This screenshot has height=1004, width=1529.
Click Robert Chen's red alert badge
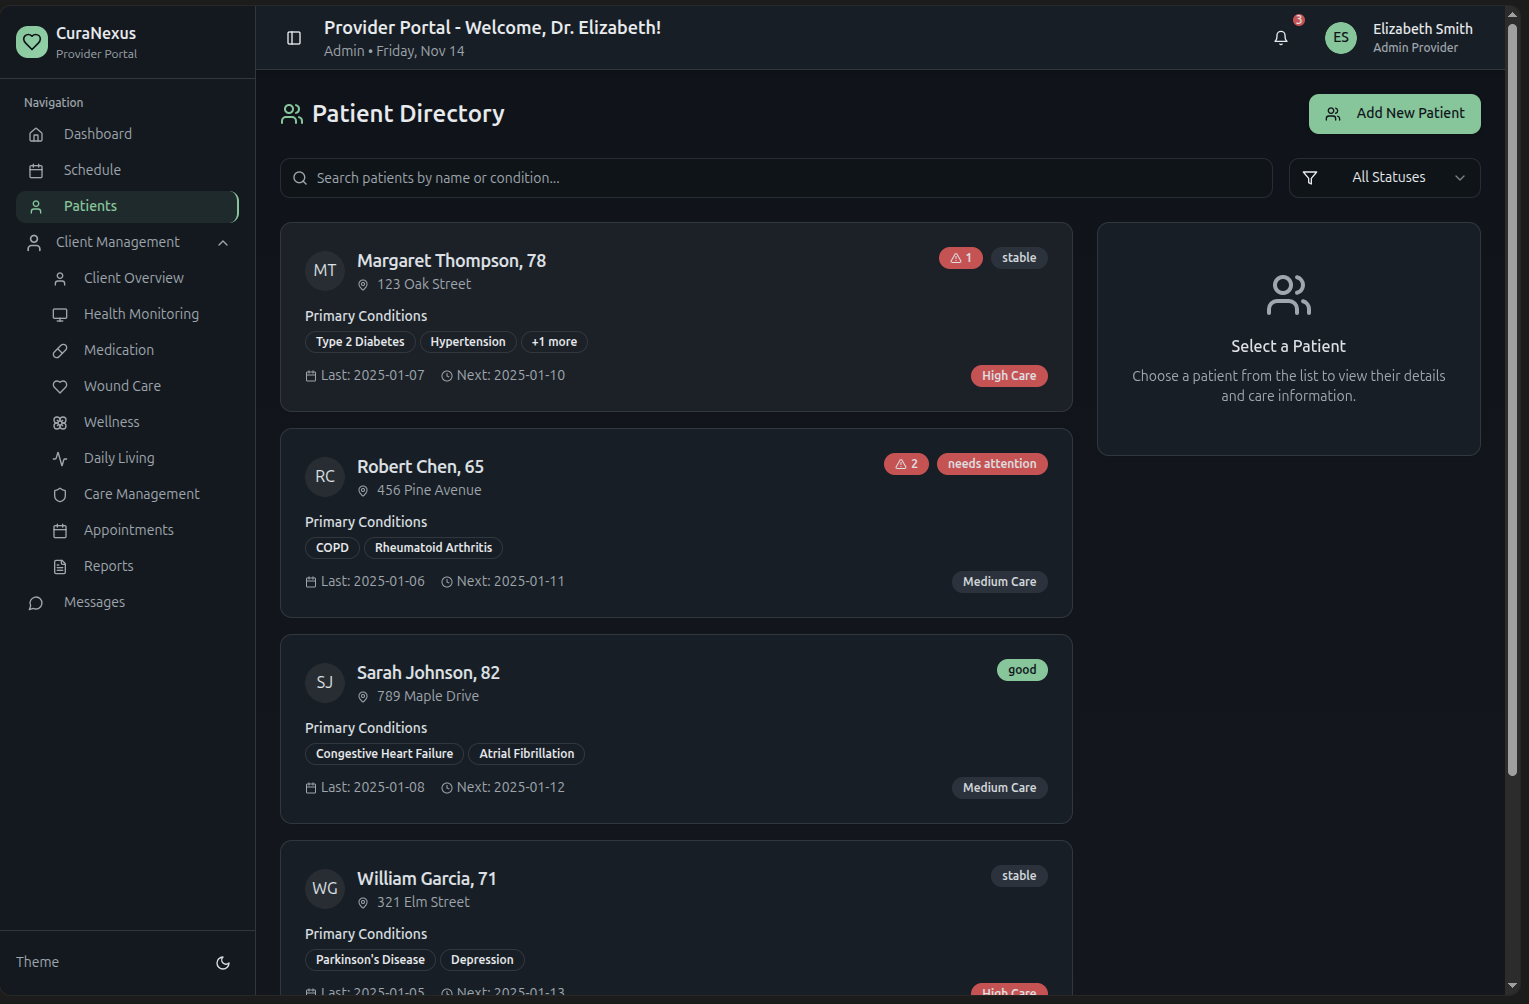click(x=906, y=464)
